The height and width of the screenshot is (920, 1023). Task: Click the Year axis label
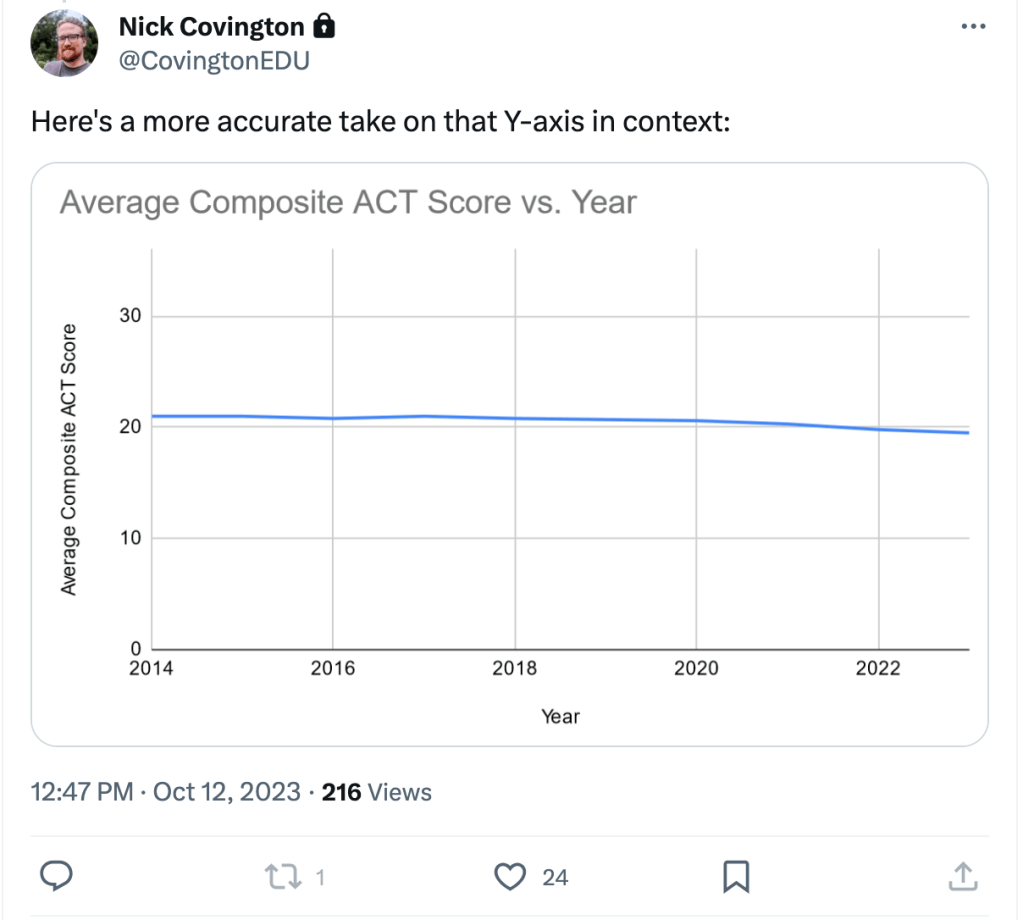(560, 716)
